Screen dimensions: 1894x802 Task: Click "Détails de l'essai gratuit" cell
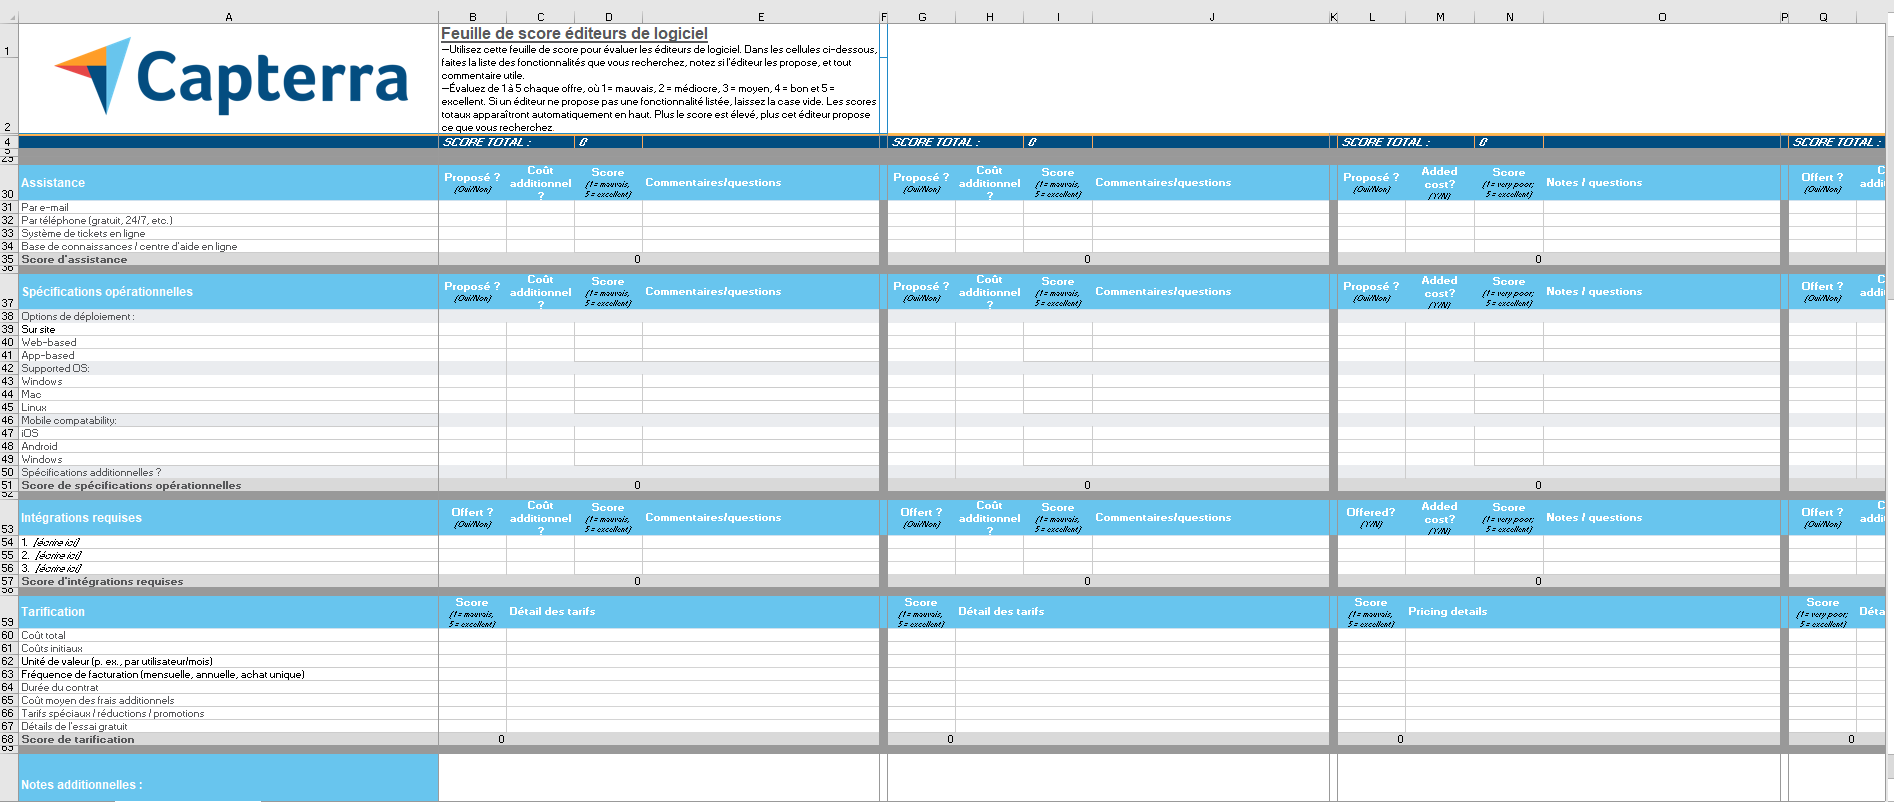point(228,726)
